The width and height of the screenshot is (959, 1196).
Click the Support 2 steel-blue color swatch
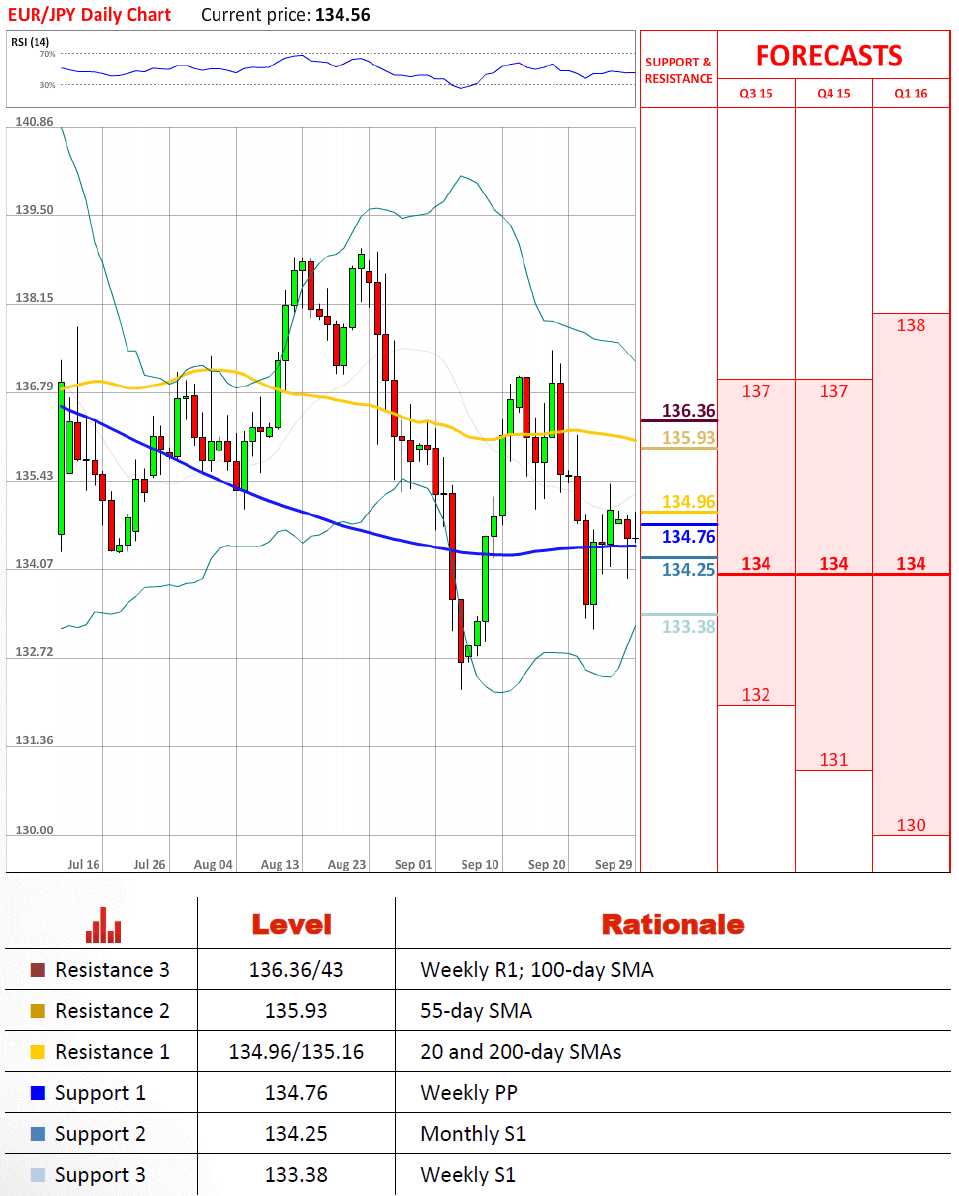click(37, 1134)
